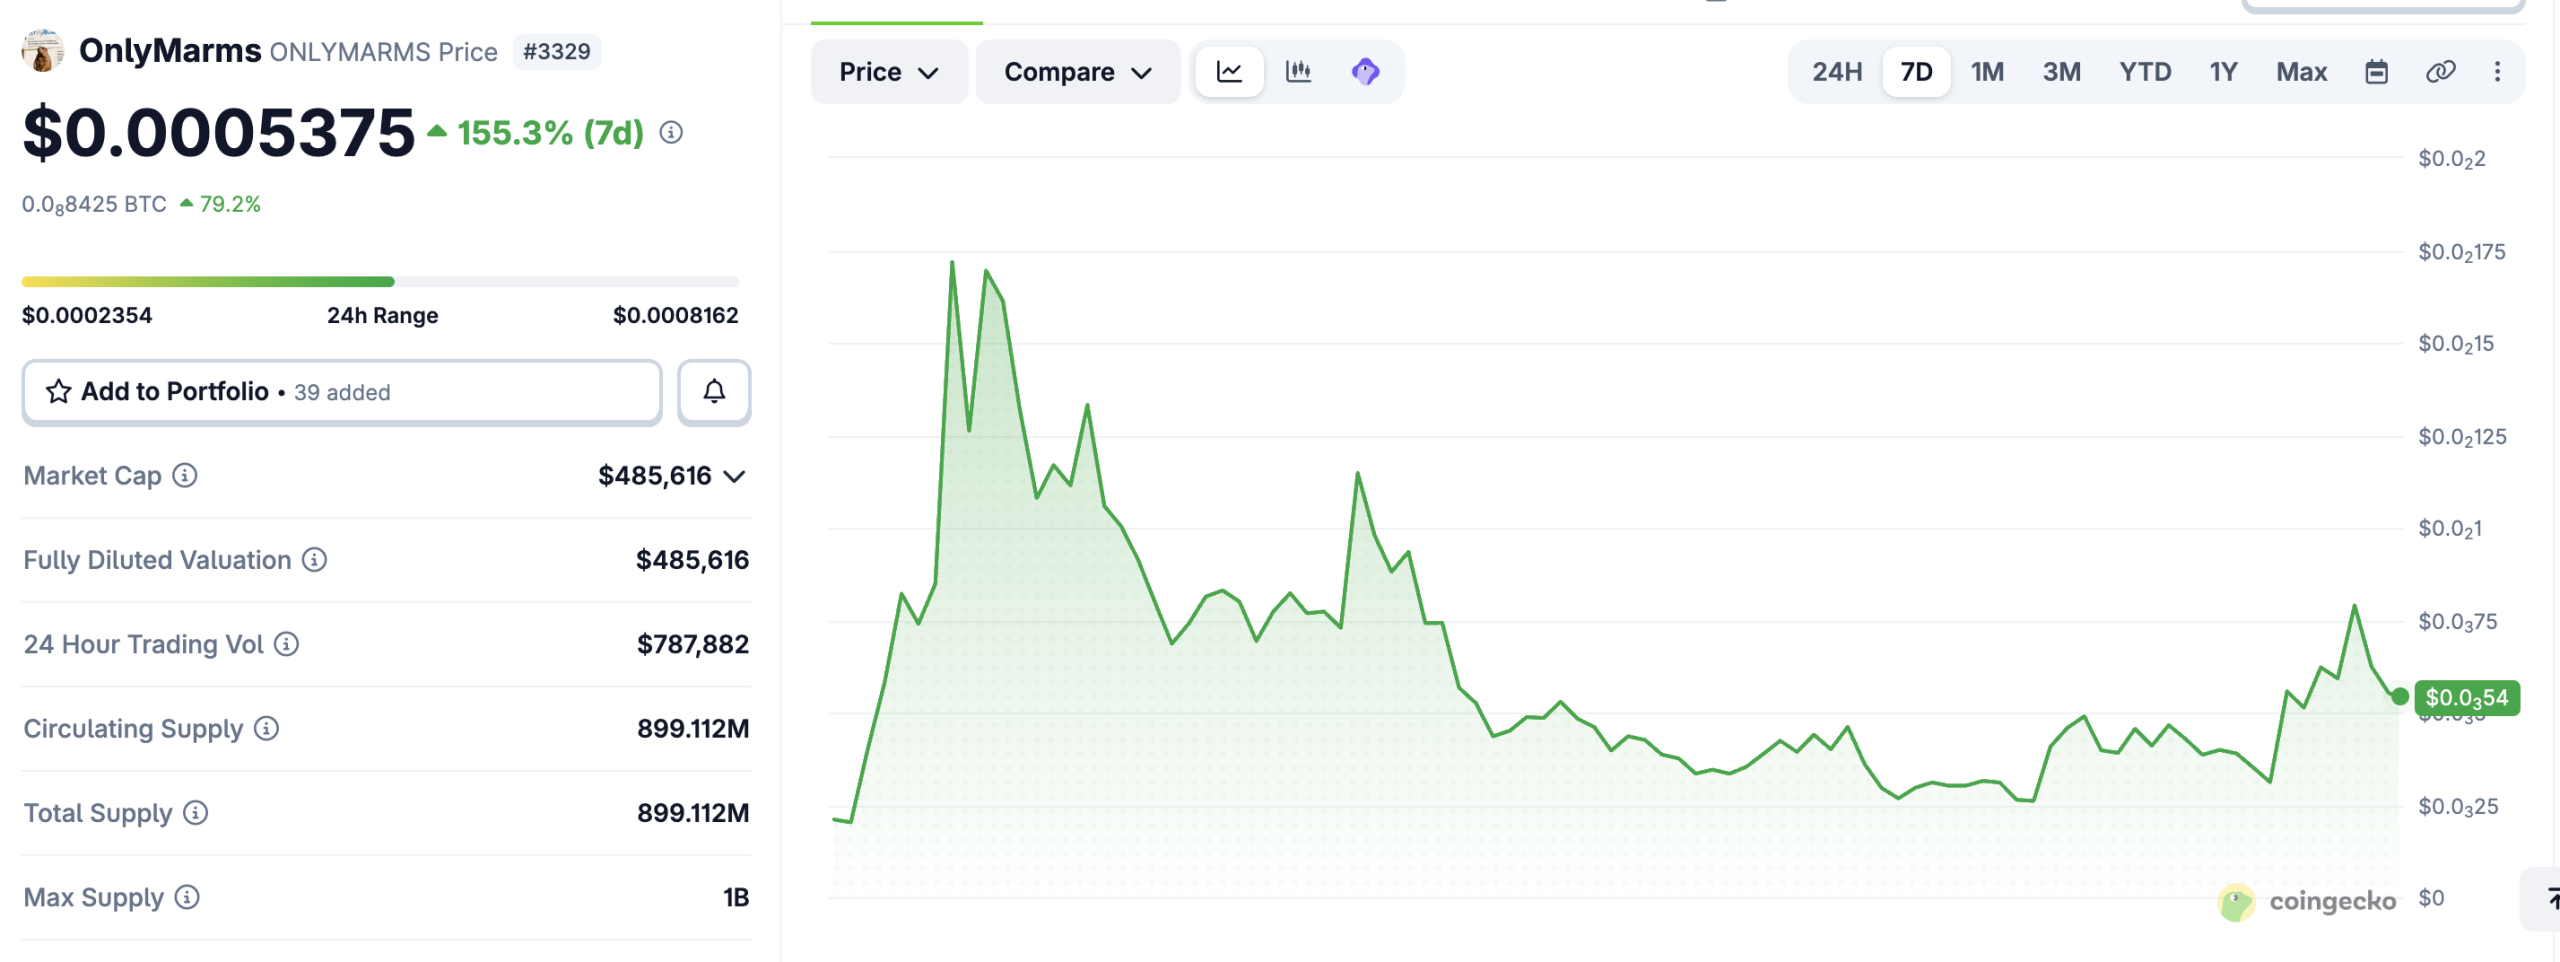Click the $485,616 Market Cap value
This screenshot has width=2560, height=962.
655,476
